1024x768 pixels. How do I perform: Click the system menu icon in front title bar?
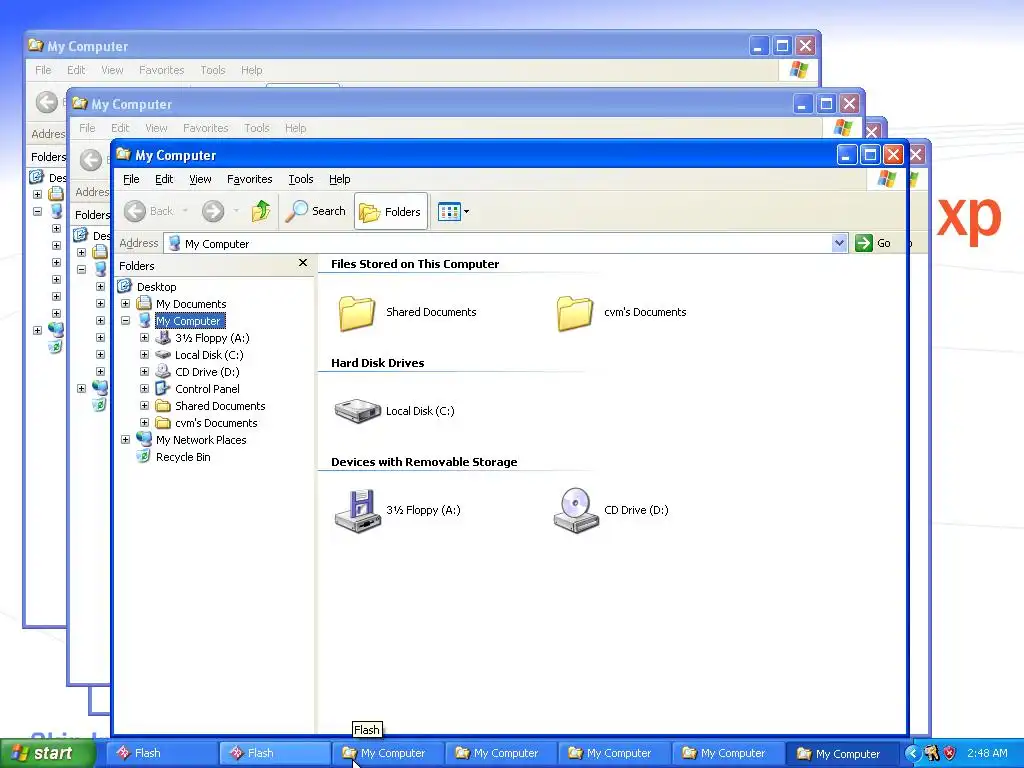point(123,154)
